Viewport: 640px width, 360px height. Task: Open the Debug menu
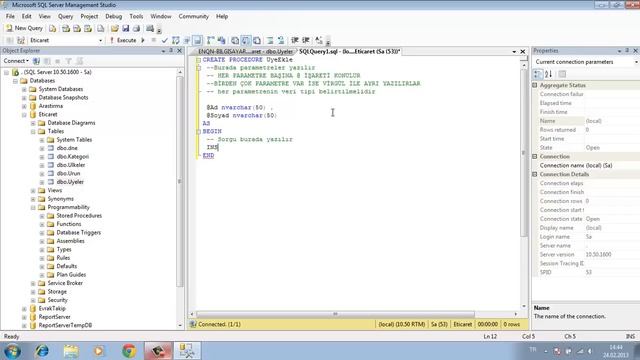113,16
